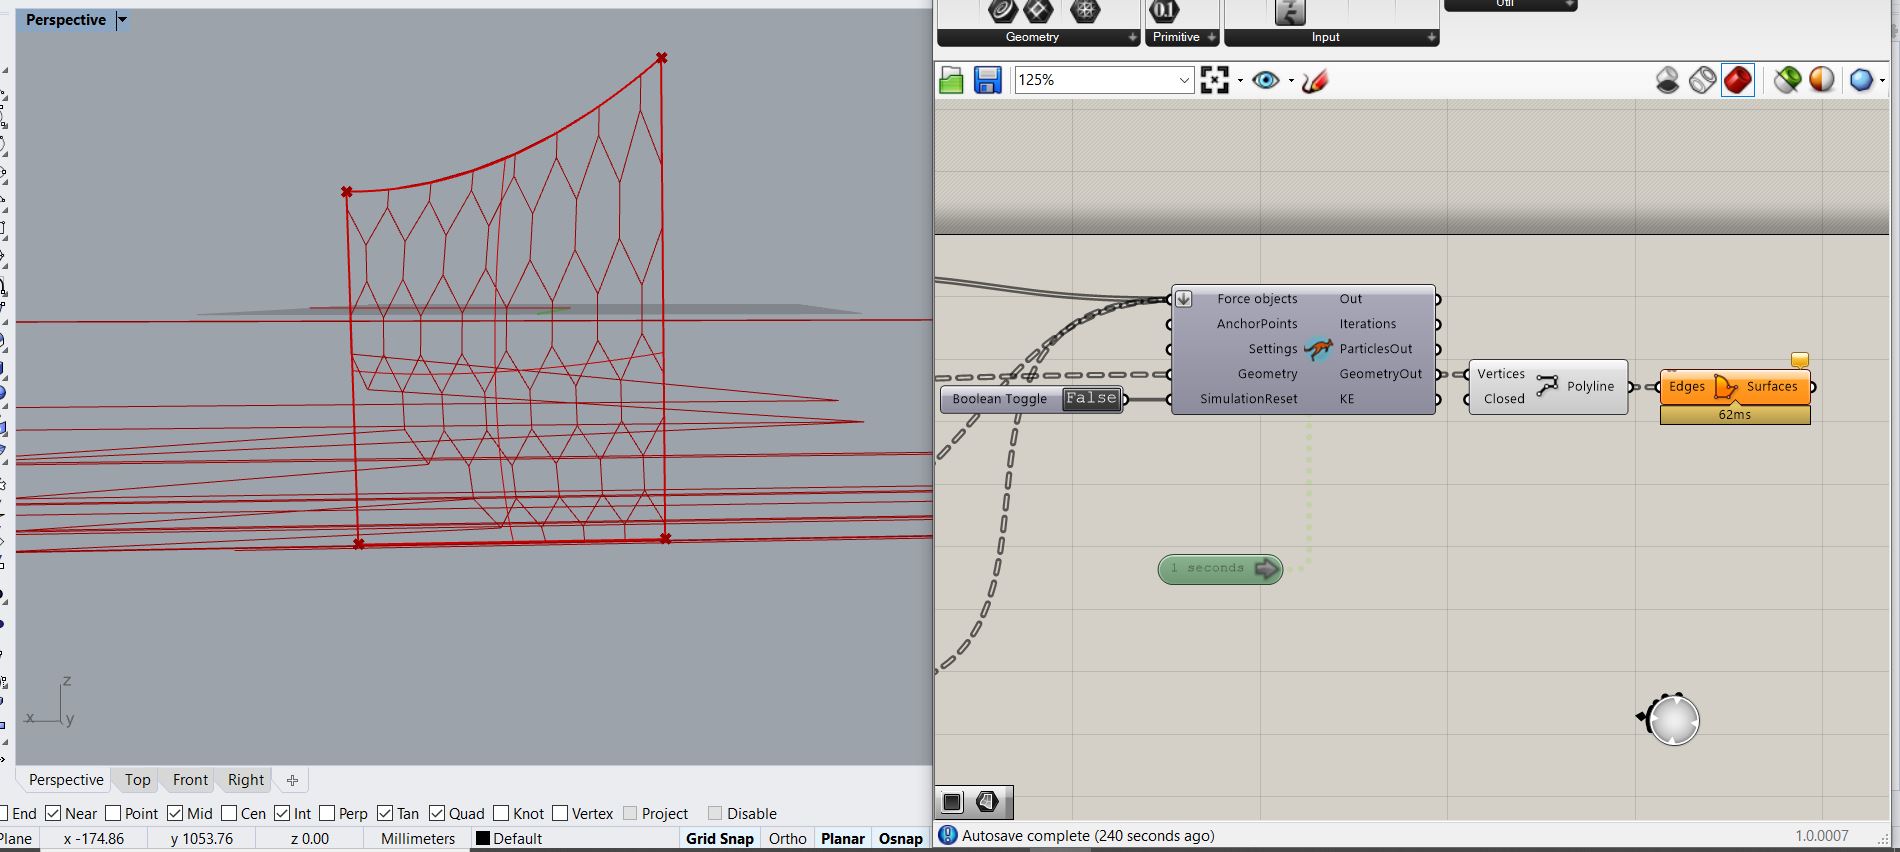Image resolution: width=1900 pixels, height=852 pixels.
Task: Enable shaded red preview mode
Action: point(1738,80)
